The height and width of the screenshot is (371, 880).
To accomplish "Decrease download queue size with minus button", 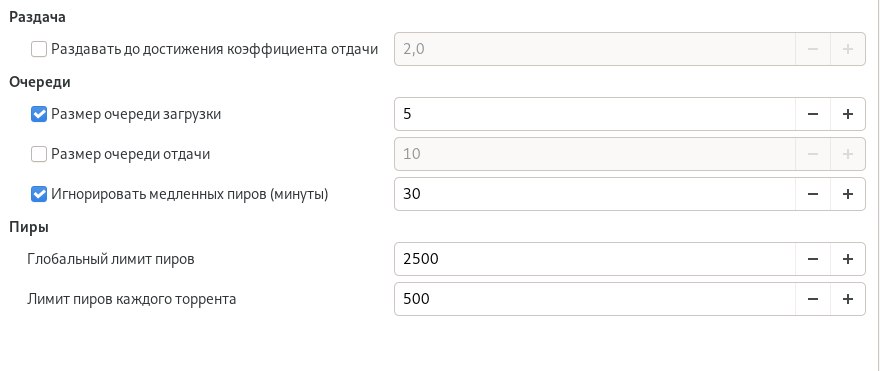I will (813, 114).
